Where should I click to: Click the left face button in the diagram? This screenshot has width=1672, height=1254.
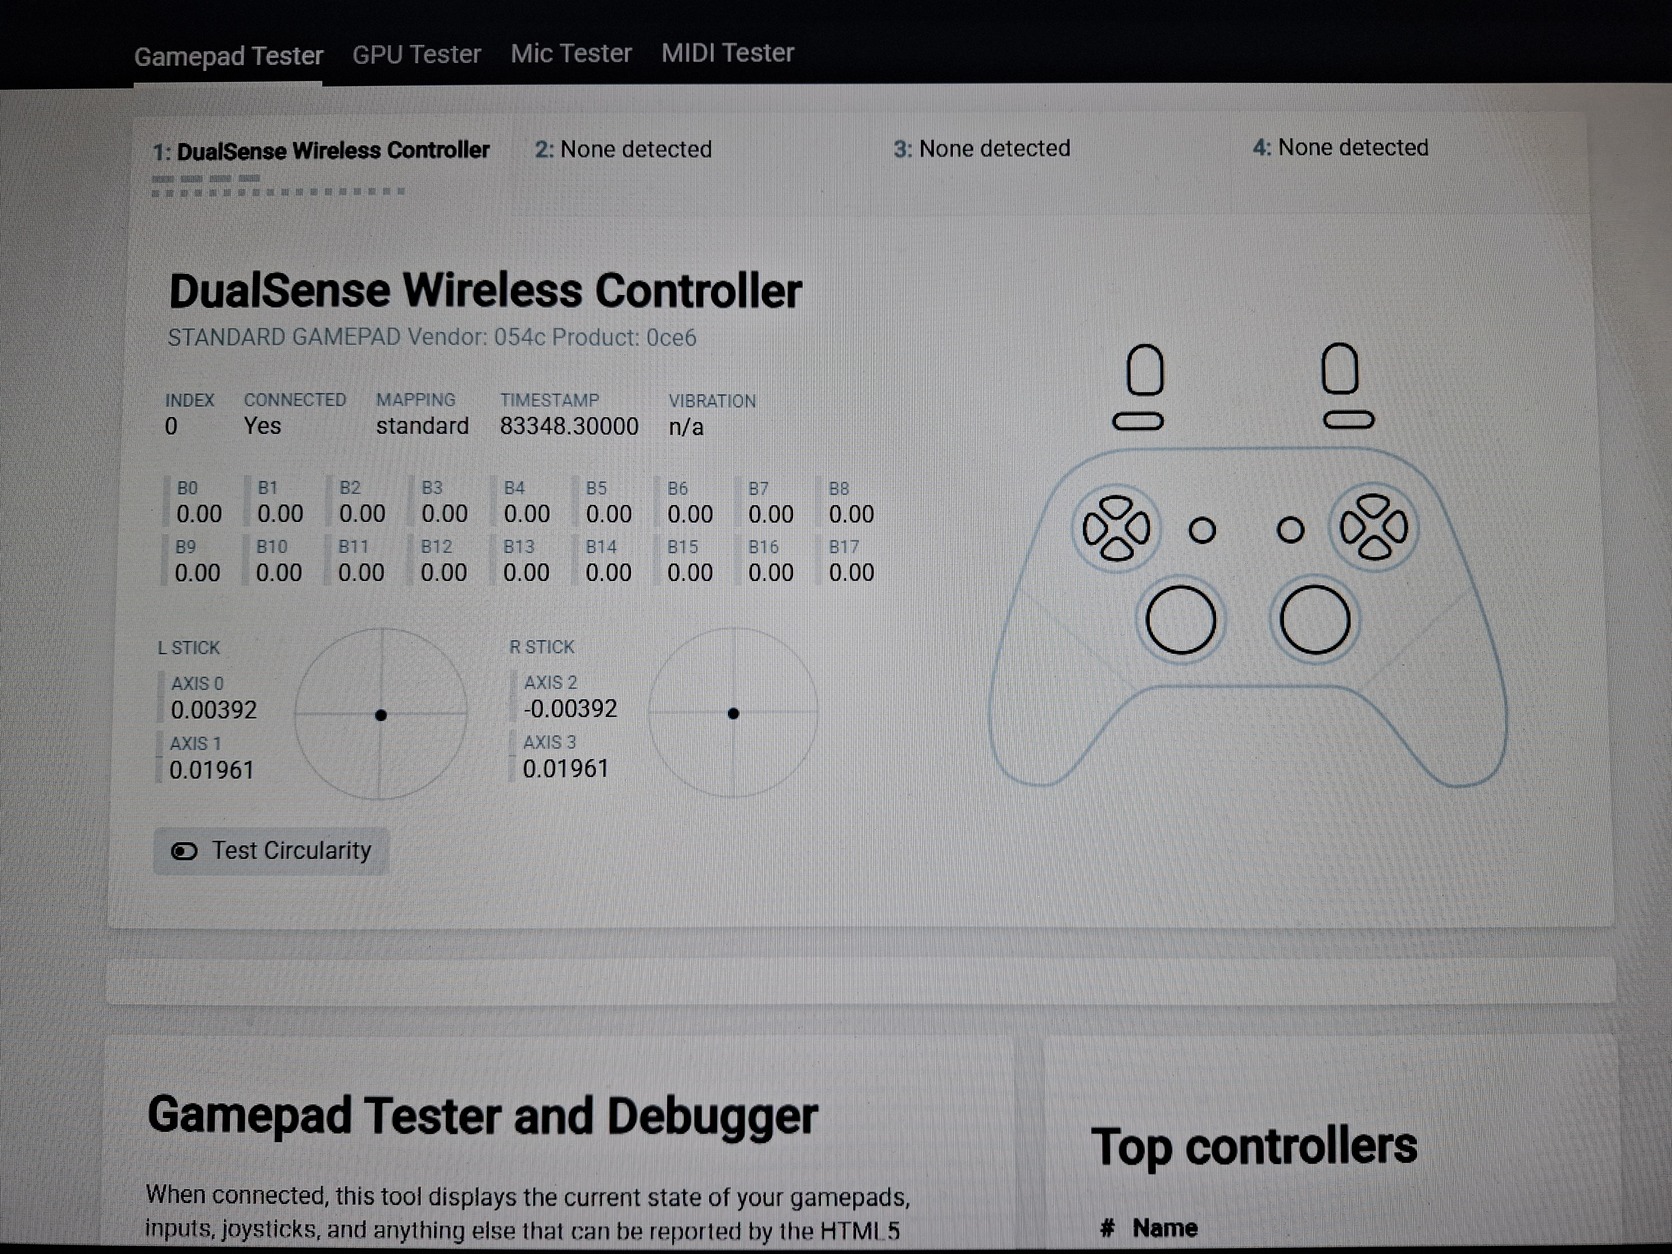click(x=1353, y=526)
